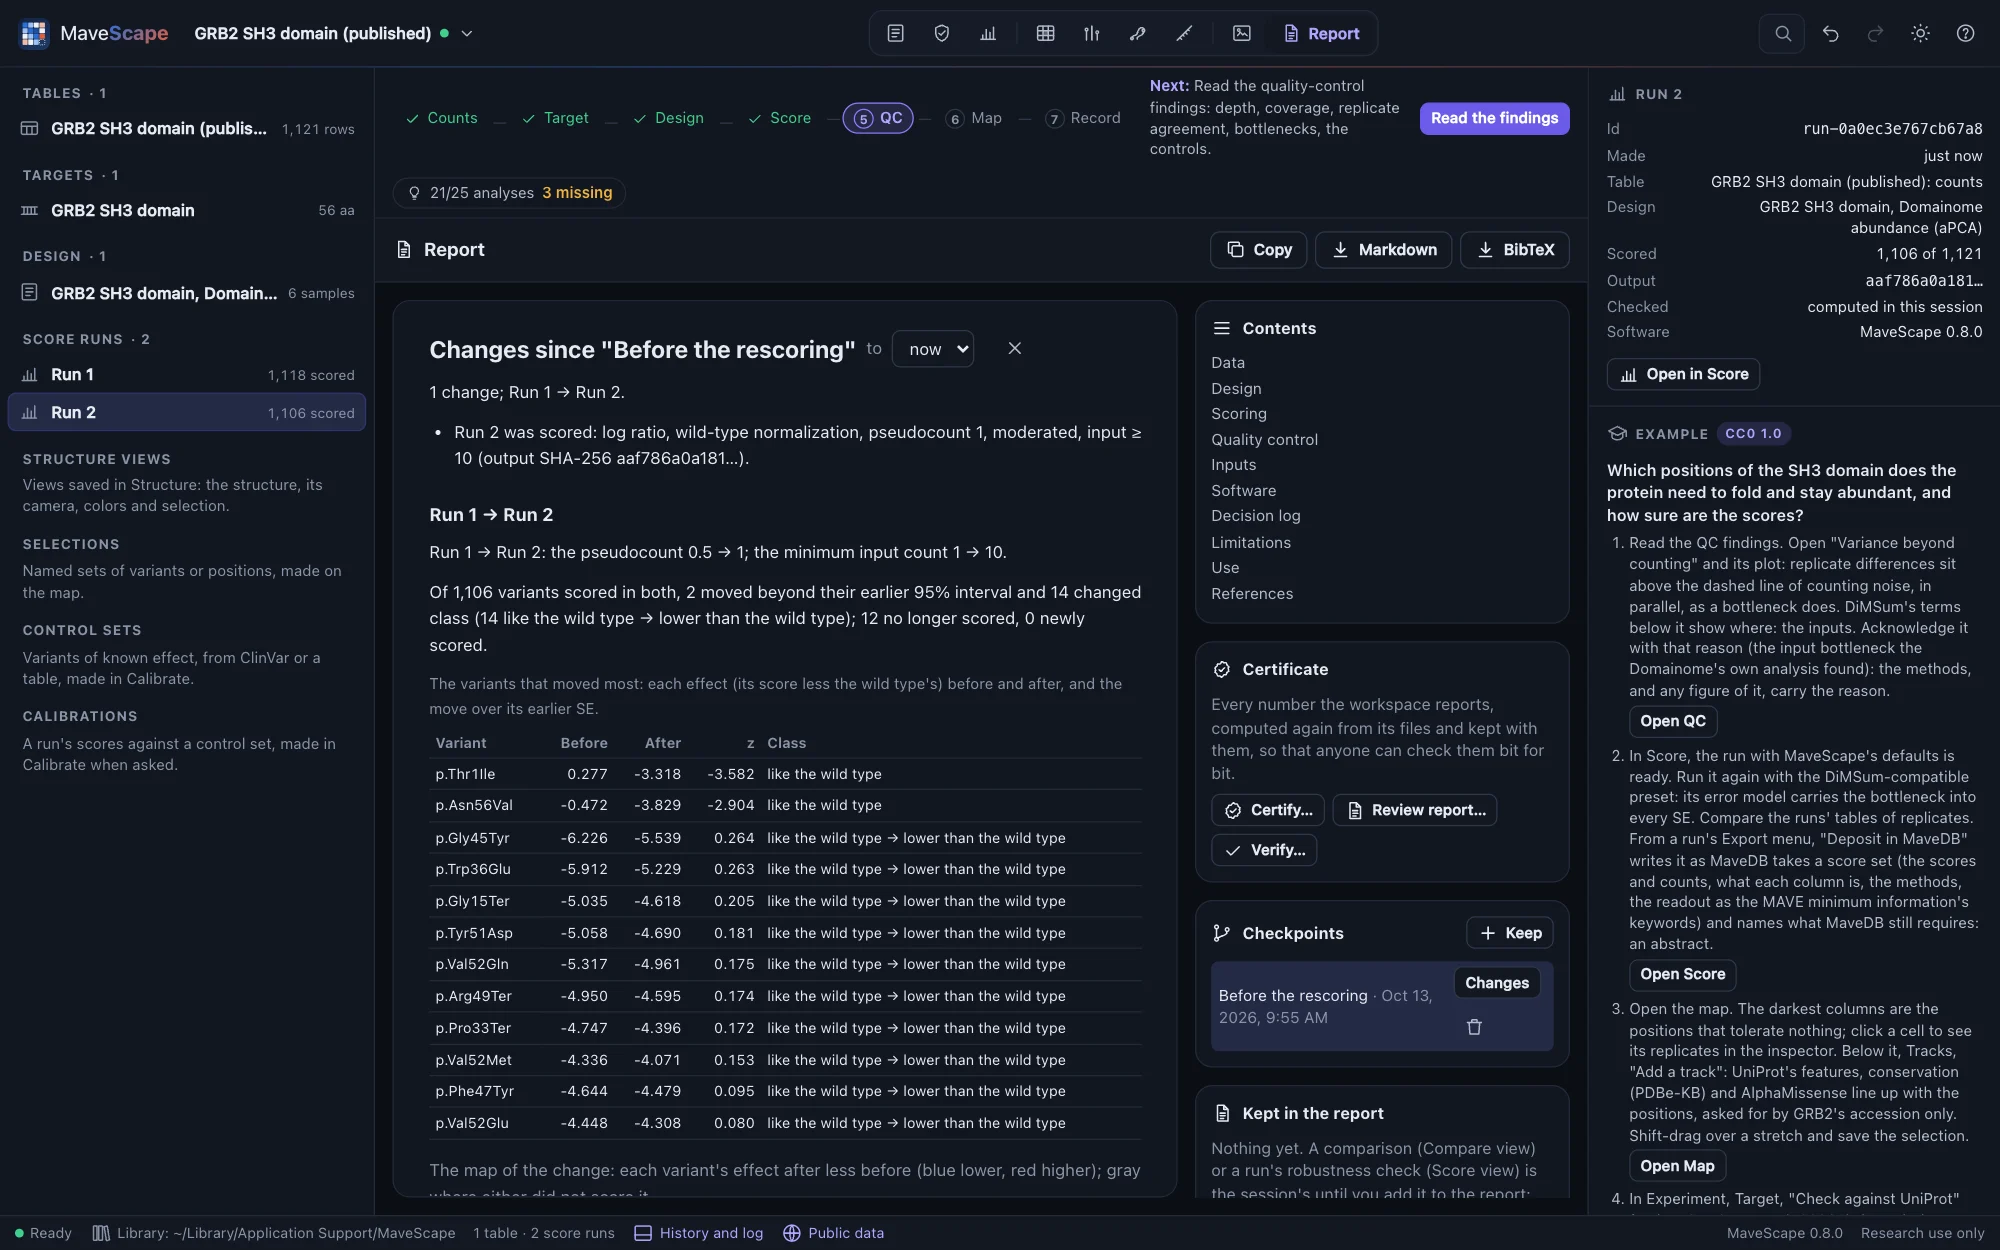Open the bar chart Score view icon
This screenshot has width=2000, height=1250.
pos(988,33)
